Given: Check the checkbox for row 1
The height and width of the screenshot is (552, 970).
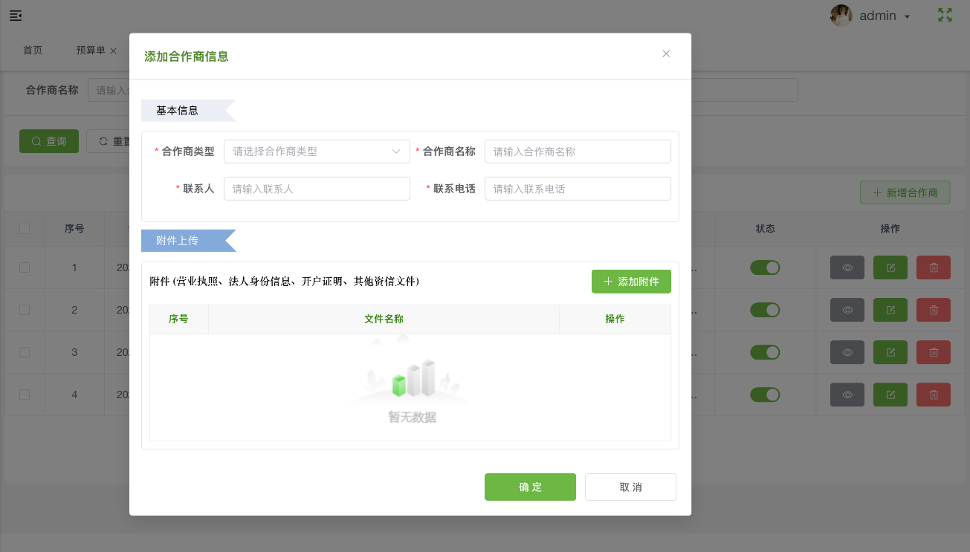Looking at the screenshot, I should [x=25, y=267].
